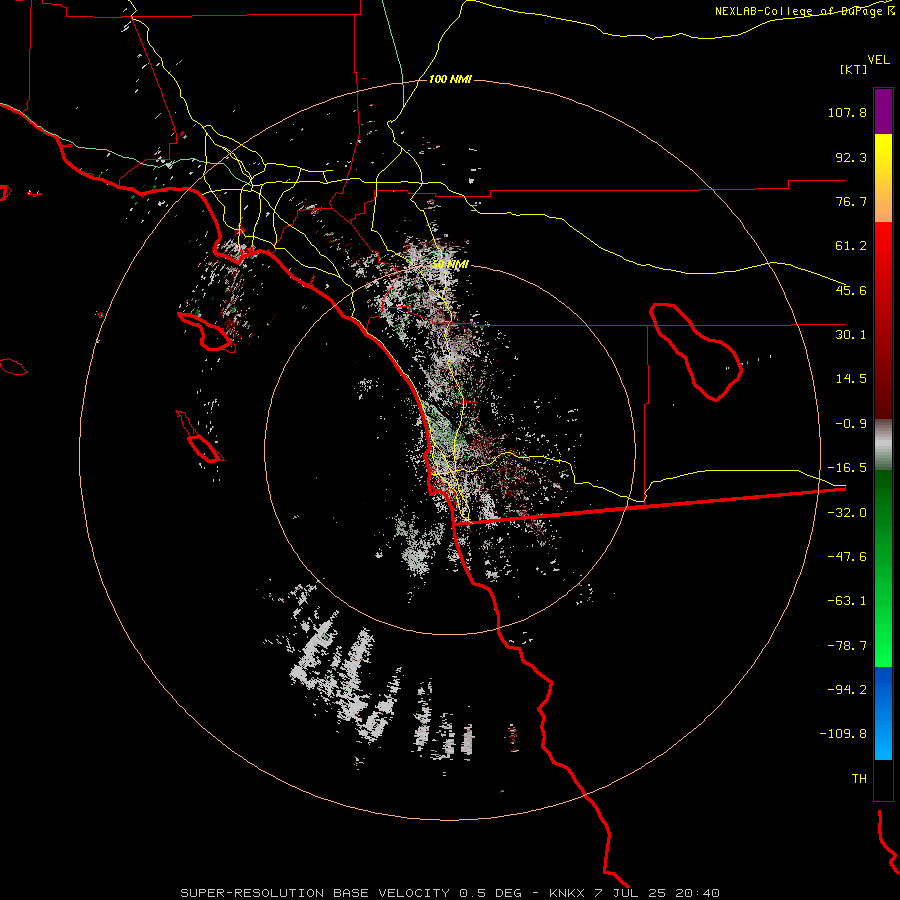900x900 pixels.
Task: Click the 100 NMI range ring label
Action: coord(450,79)
